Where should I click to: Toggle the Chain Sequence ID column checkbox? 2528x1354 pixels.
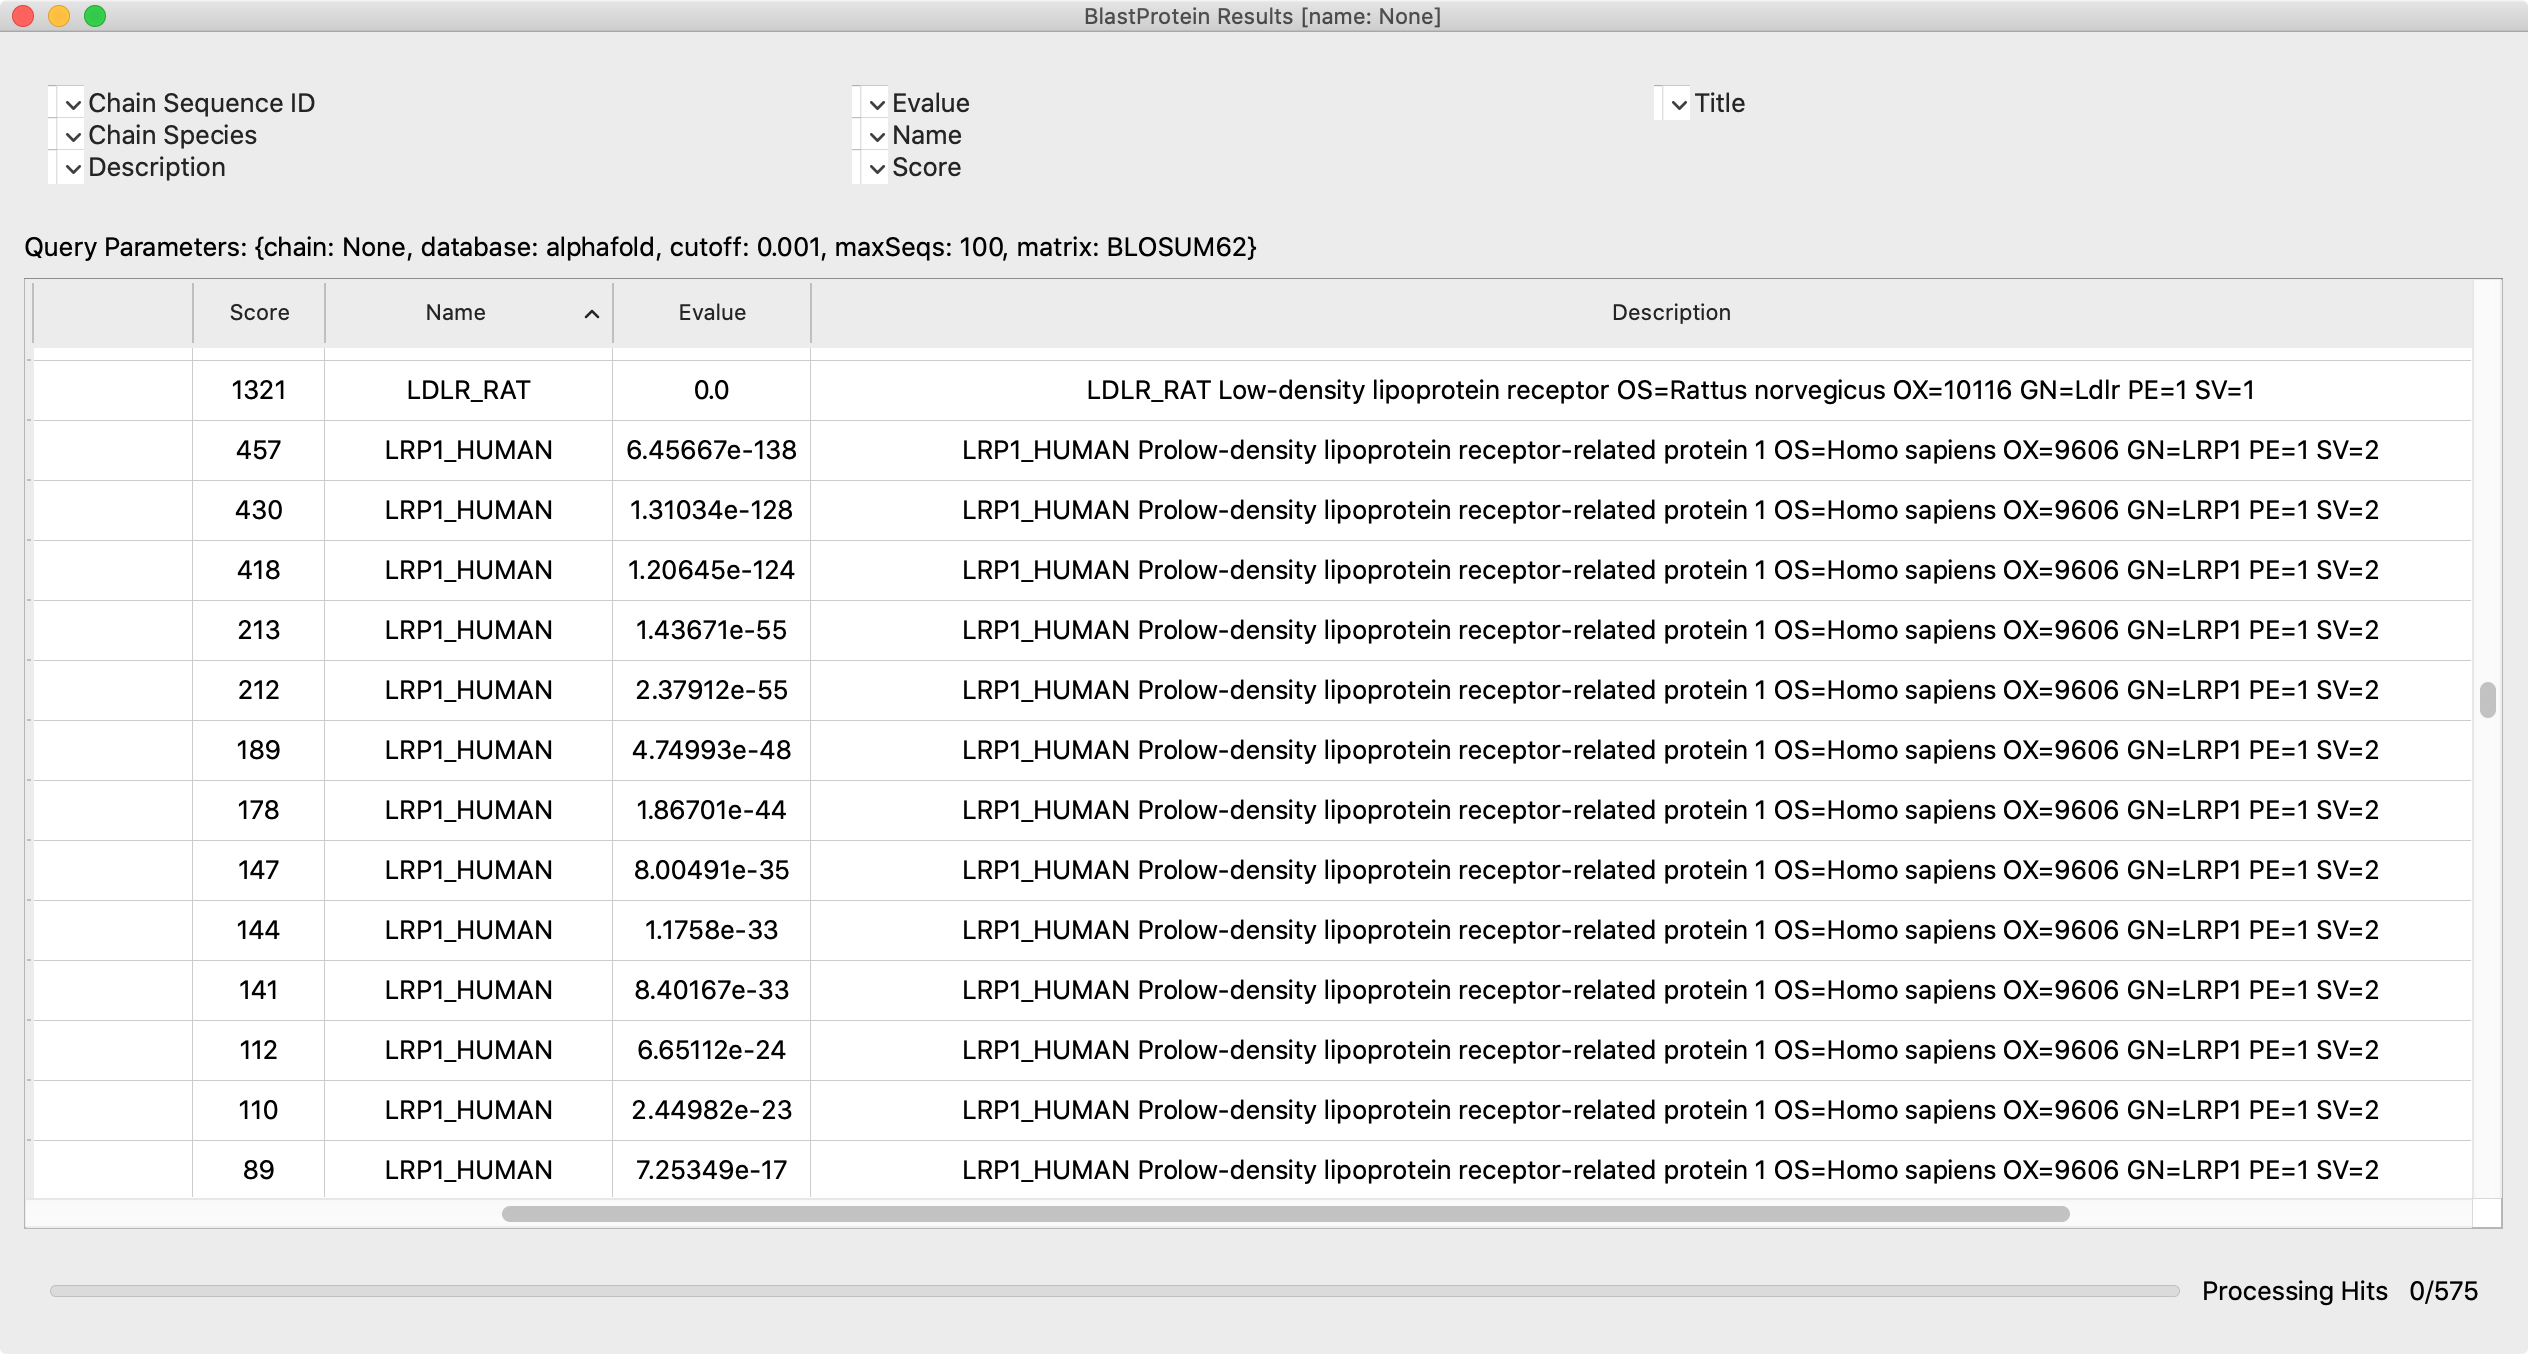click(x=72, y=104)
